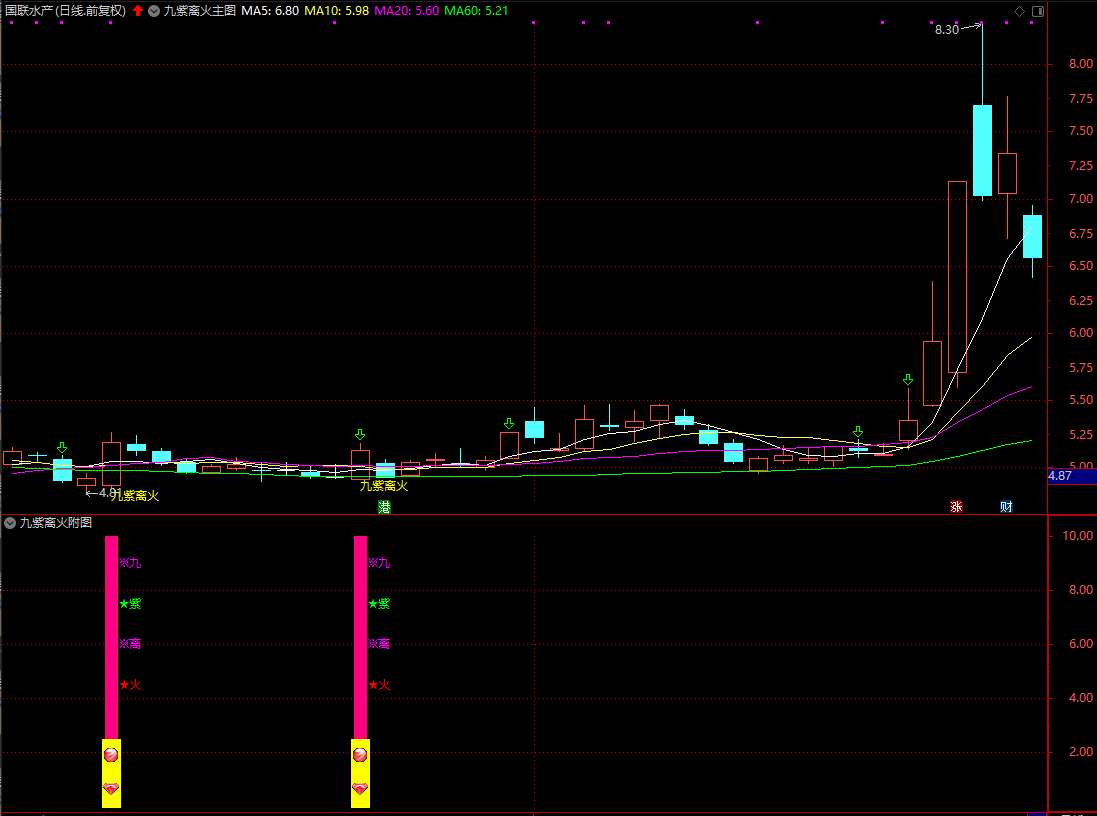Screen dimensions: 1097x816
Task: Click the ※九 label beside the right pink bar
Action: point(379,563)
